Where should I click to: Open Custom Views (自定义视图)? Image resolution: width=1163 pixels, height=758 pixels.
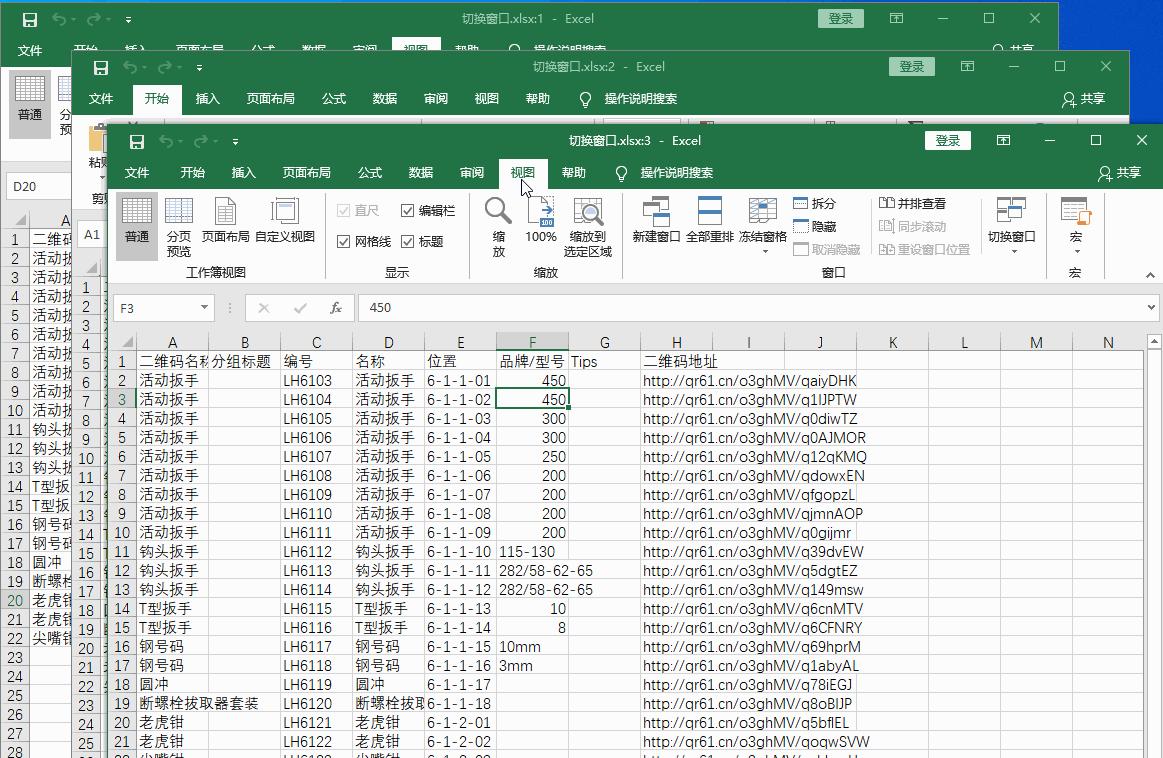pos(284,224)
